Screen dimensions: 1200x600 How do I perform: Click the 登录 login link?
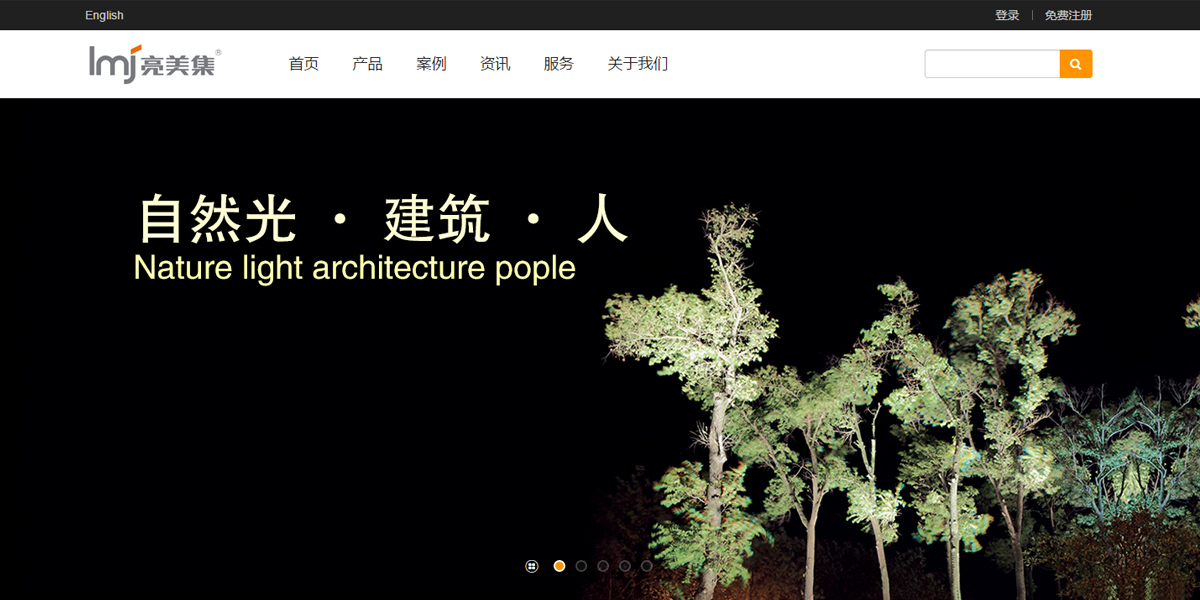(1007, 15)
